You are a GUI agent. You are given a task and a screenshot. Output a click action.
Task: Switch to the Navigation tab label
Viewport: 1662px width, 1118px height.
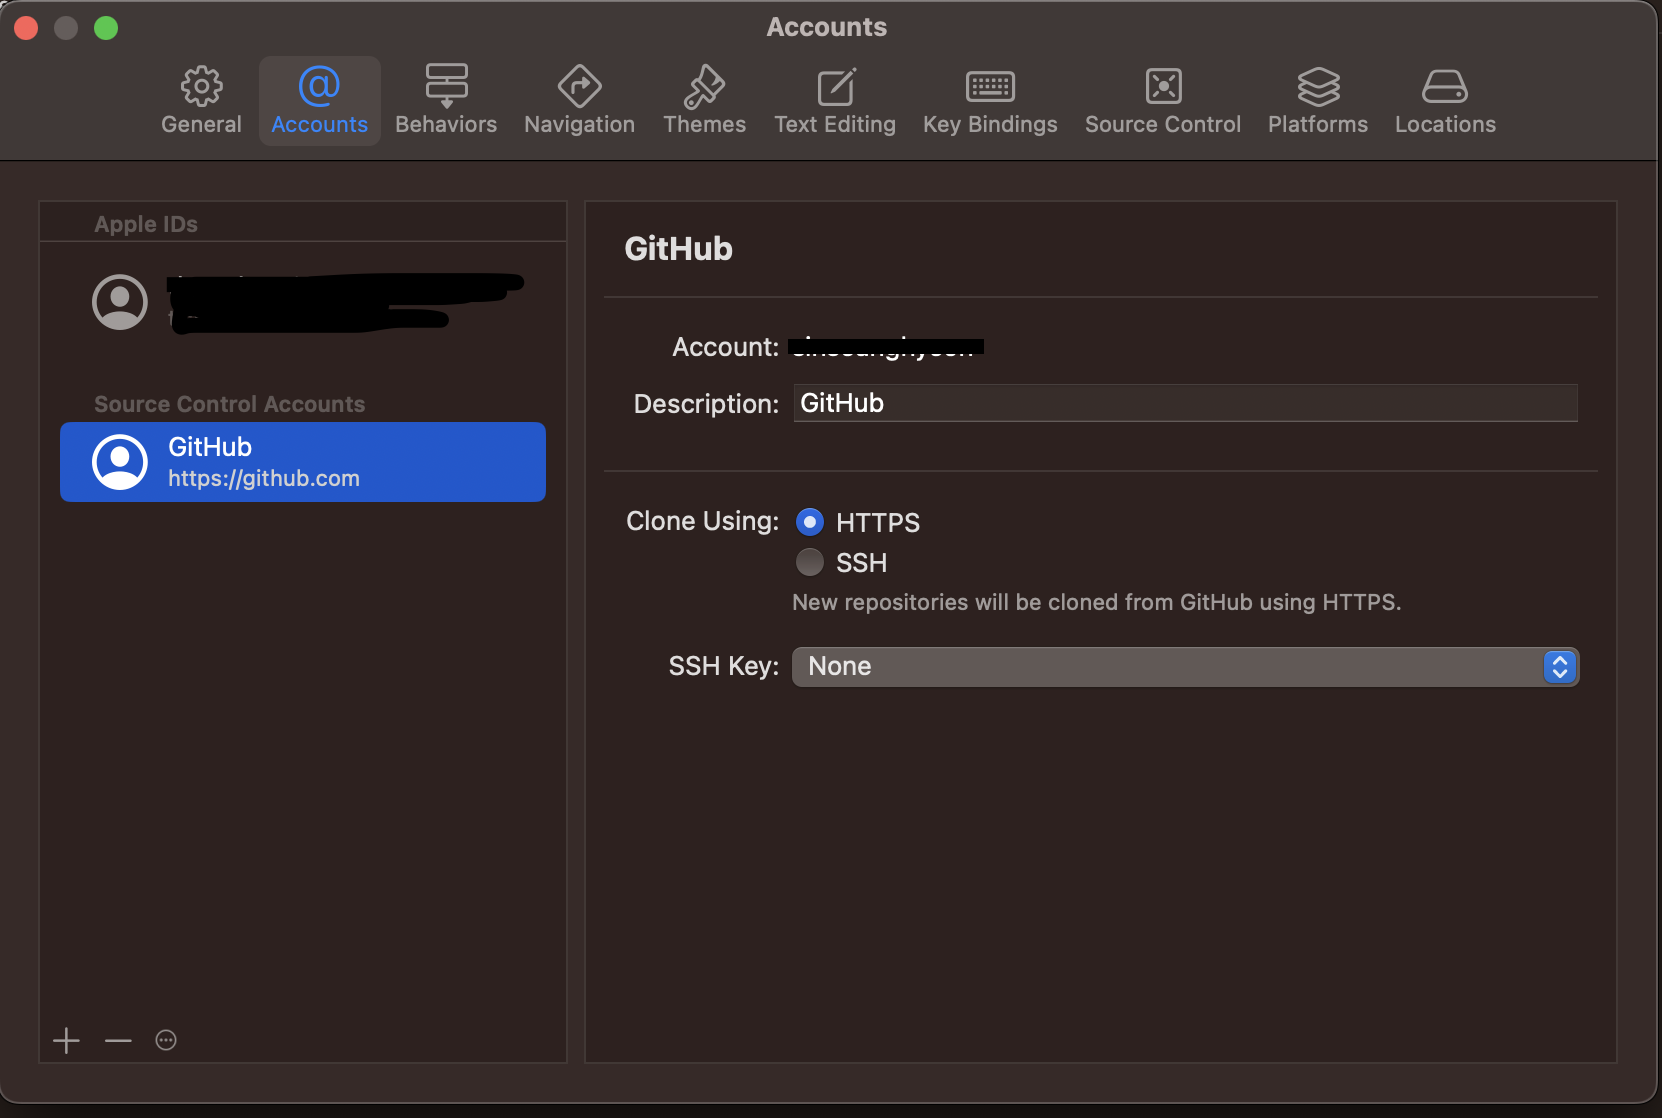(580, 124)
